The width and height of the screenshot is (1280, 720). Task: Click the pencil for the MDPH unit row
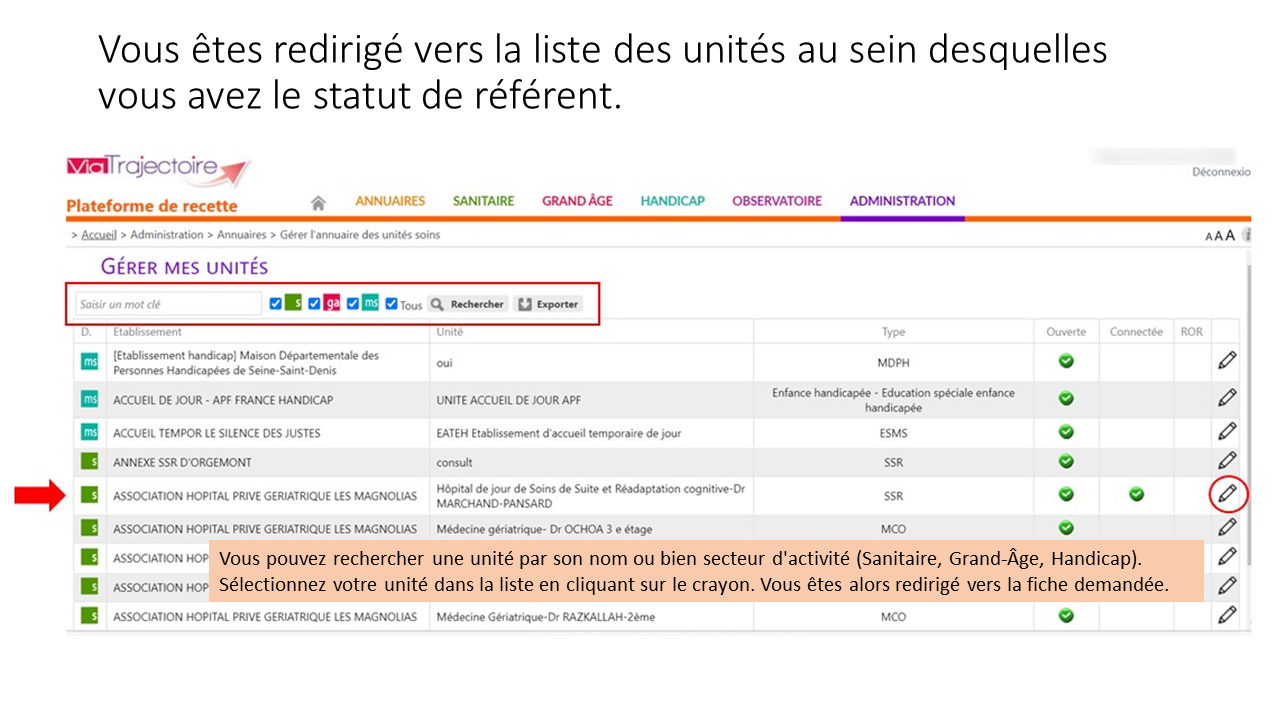pyautogui.click(x=1227, y=361)
